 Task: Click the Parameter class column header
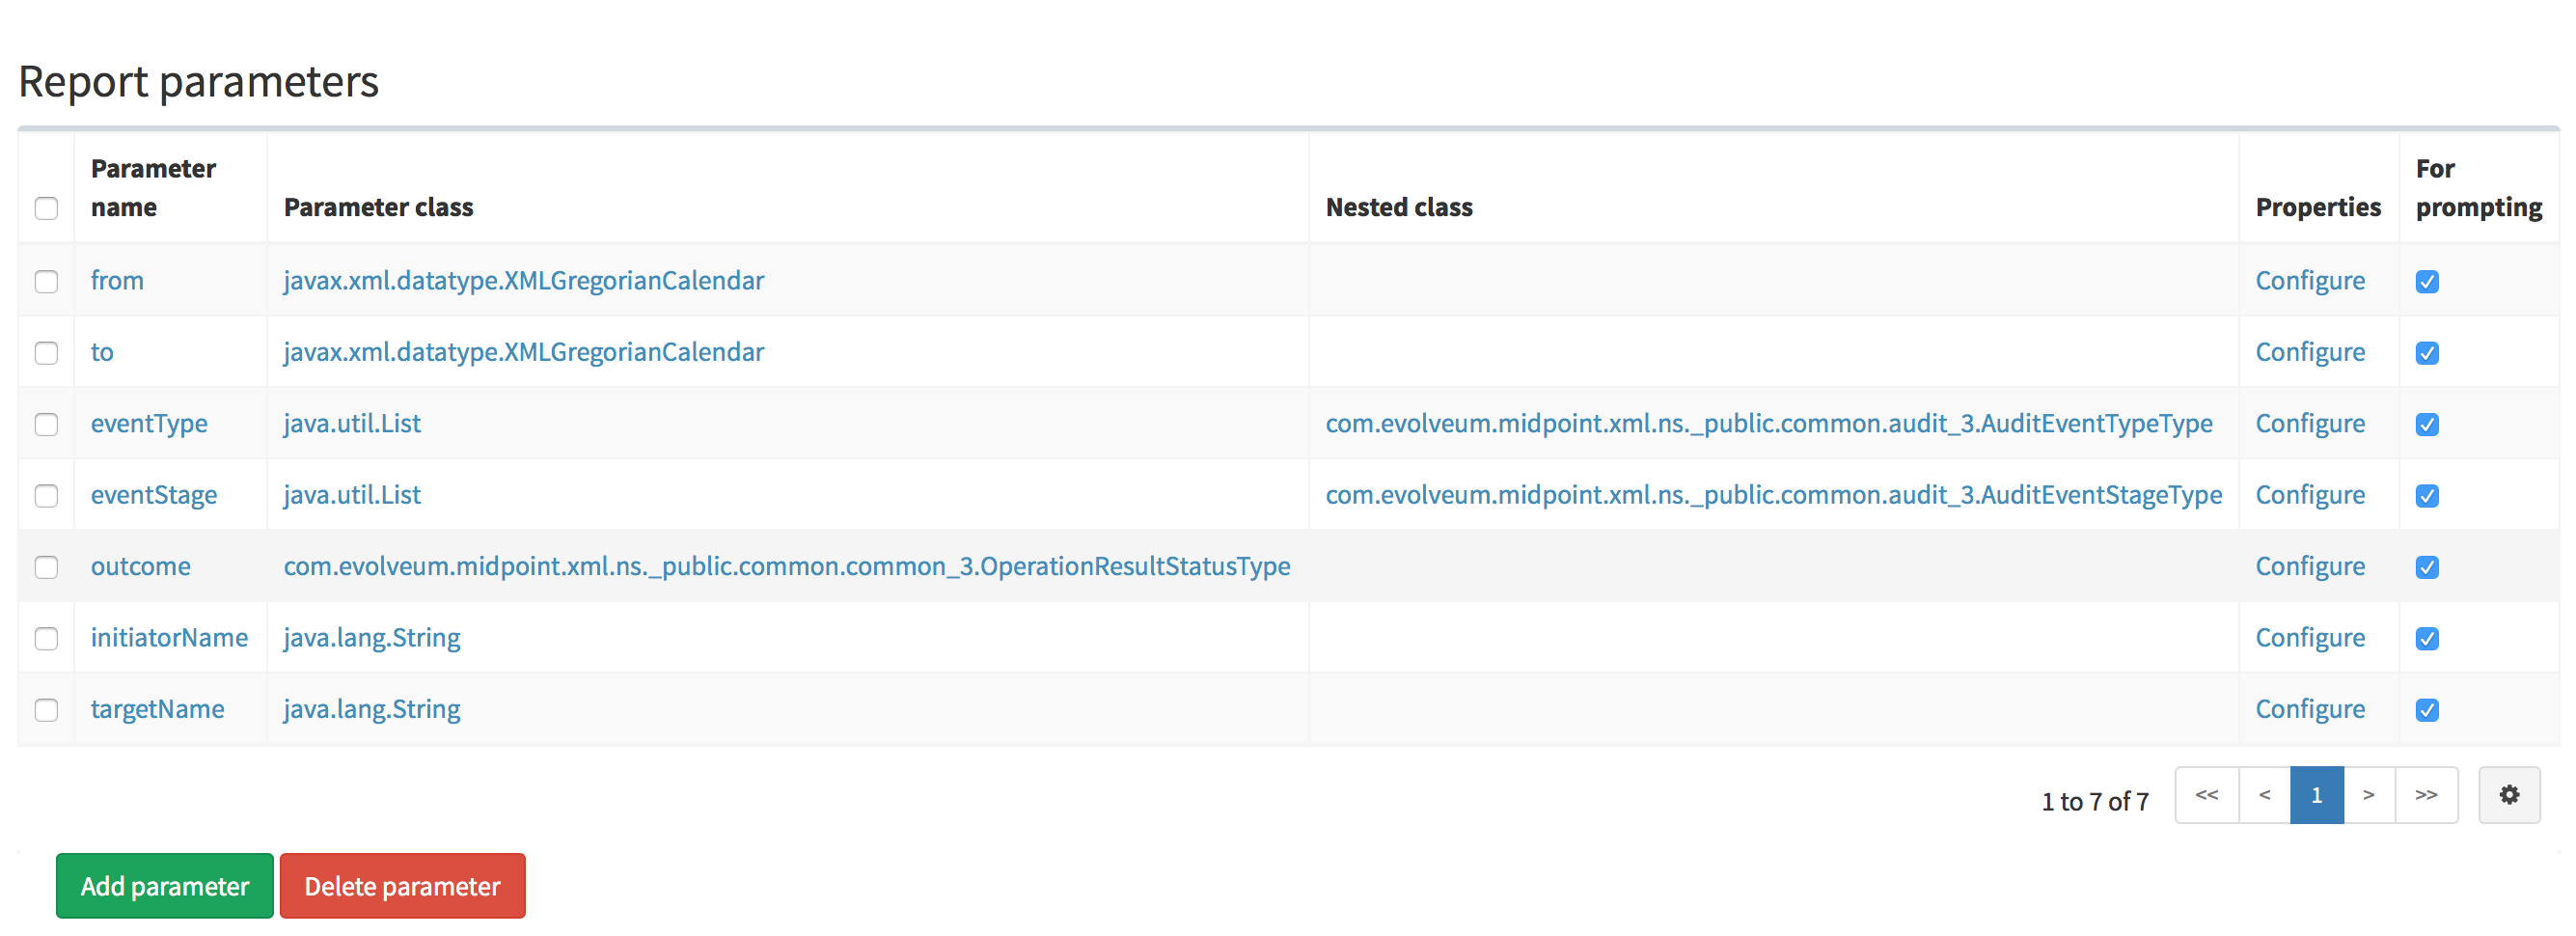tap(378, 207)
